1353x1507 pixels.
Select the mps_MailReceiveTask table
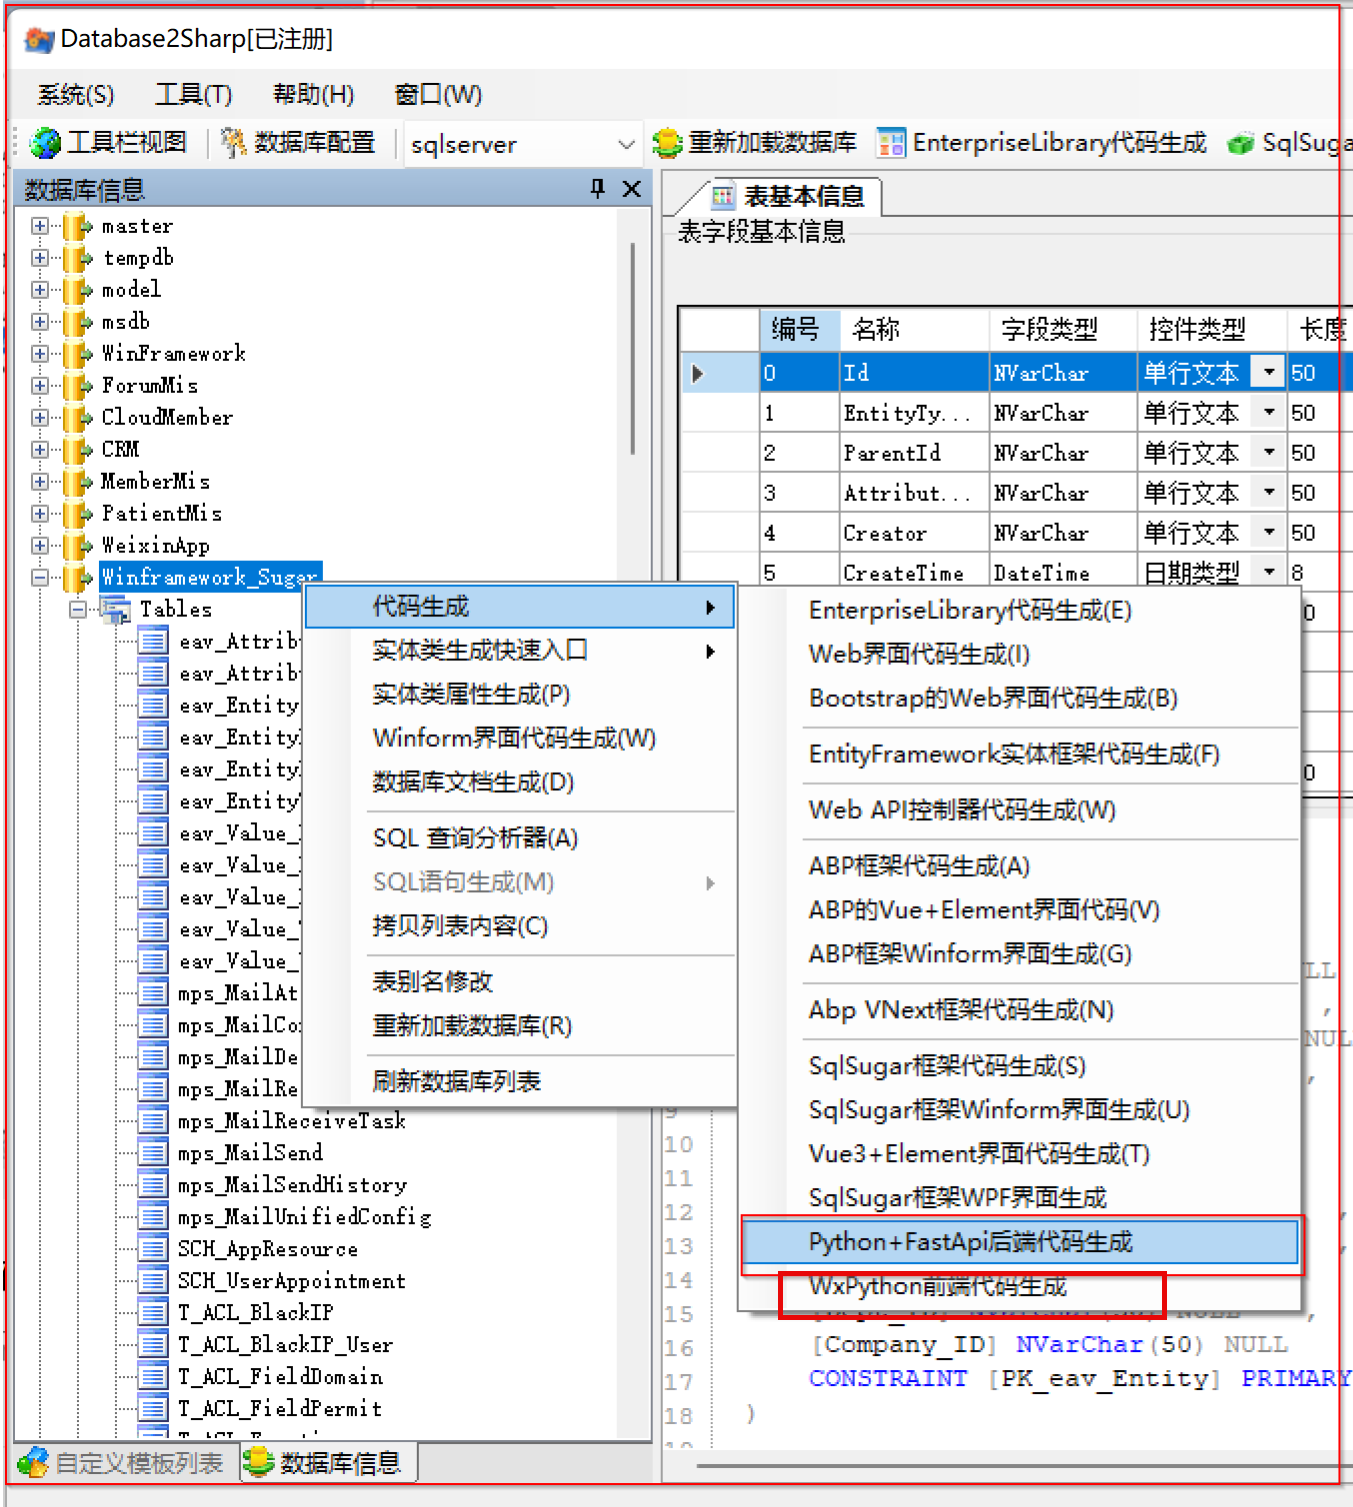point(291,1121)
